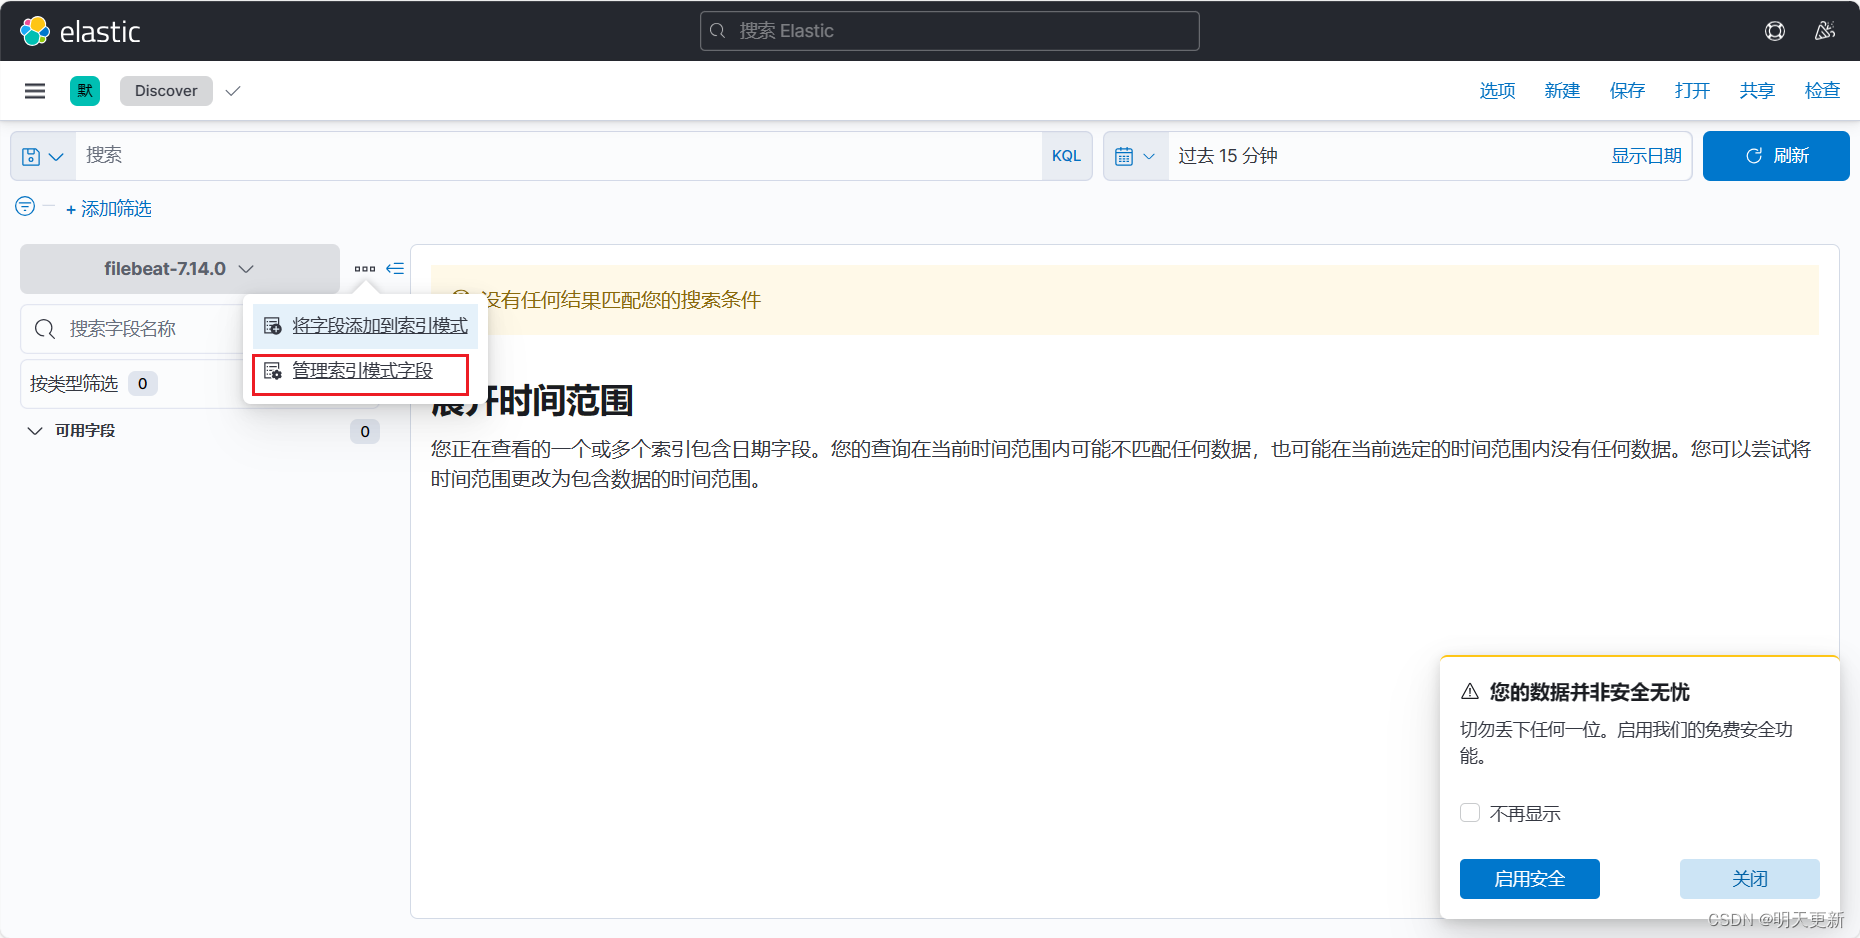Open the help life-buoy icon

point(1775,31)
